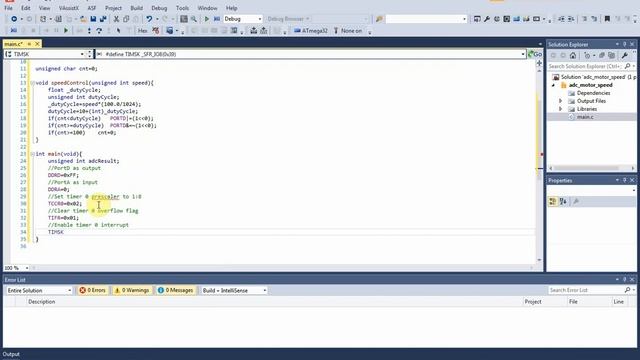Image resolution: width=640 pixels, height=360 pixels.
Task: Click the Save icon in toolbar
Action: (93, 19)
